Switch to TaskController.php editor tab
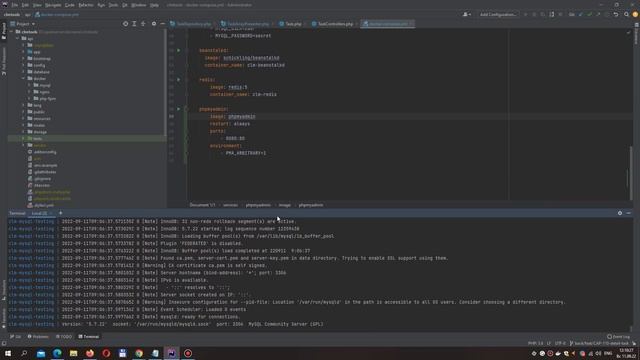 pos(335,24)
